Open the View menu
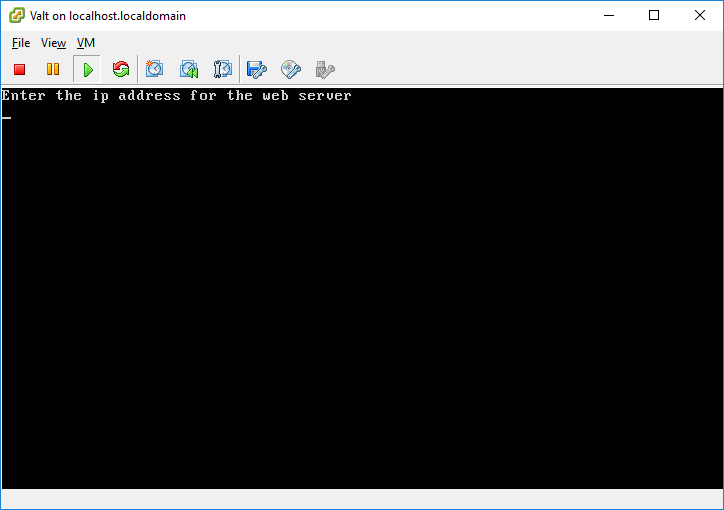This screenshot has width=724, height=510. 54,43
